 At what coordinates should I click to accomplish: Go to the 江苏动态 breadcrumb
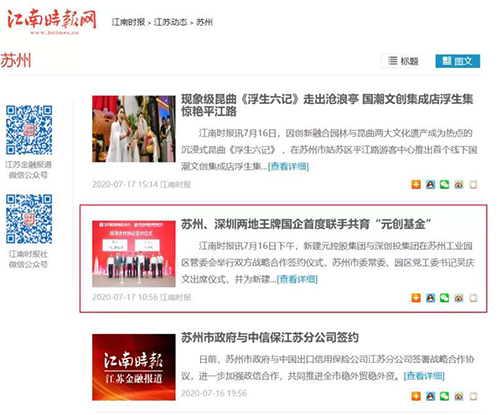pyautogui.click(x=170, y=22)
